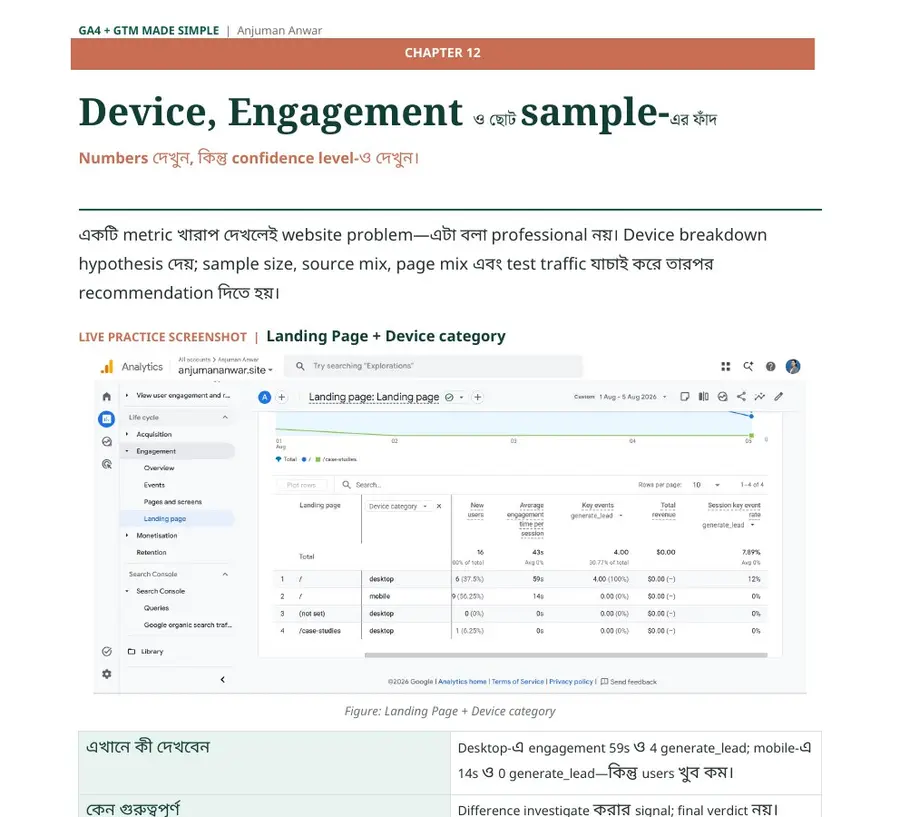900x817 pixels.
Task: Open the Insights icon in the report toolbar
Action: coord(723,397)
